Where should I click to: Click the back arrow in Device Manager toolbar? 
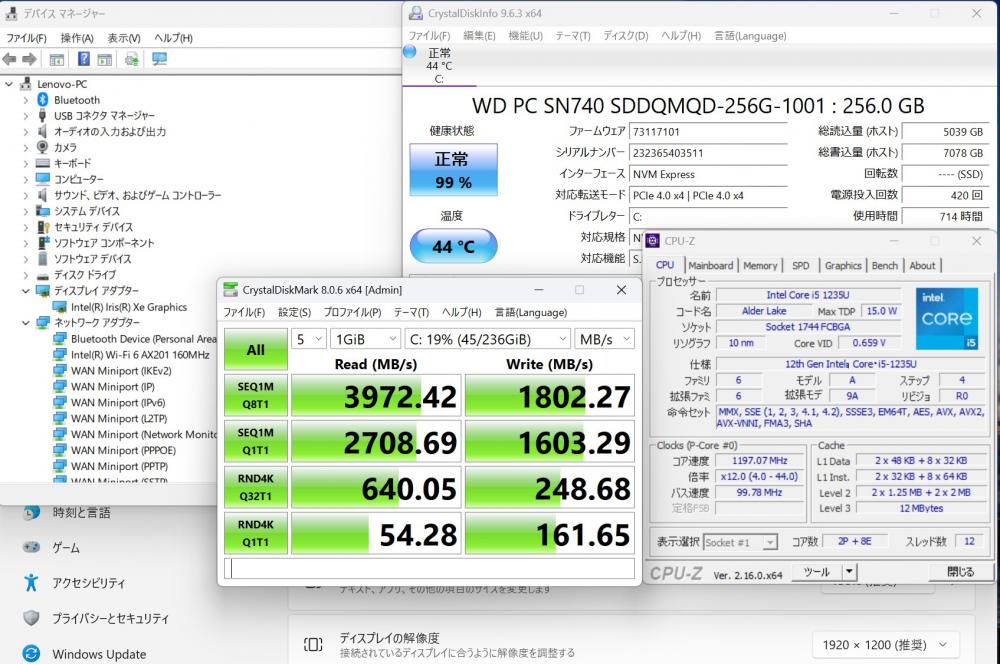point(10,59)
